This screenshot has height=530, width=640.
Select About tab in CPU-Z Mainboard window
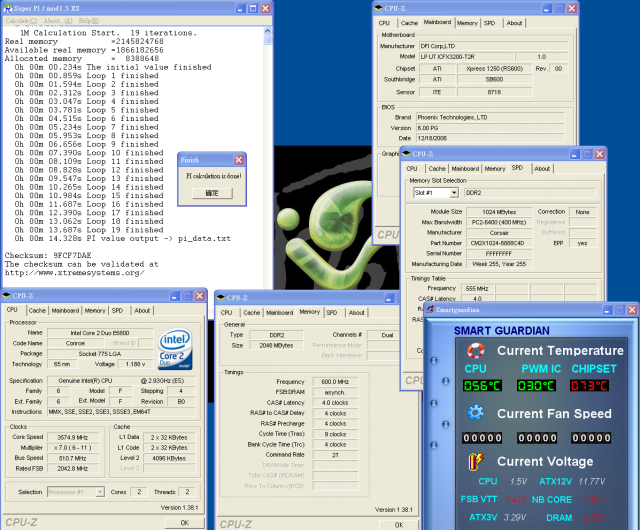point(514,23)
